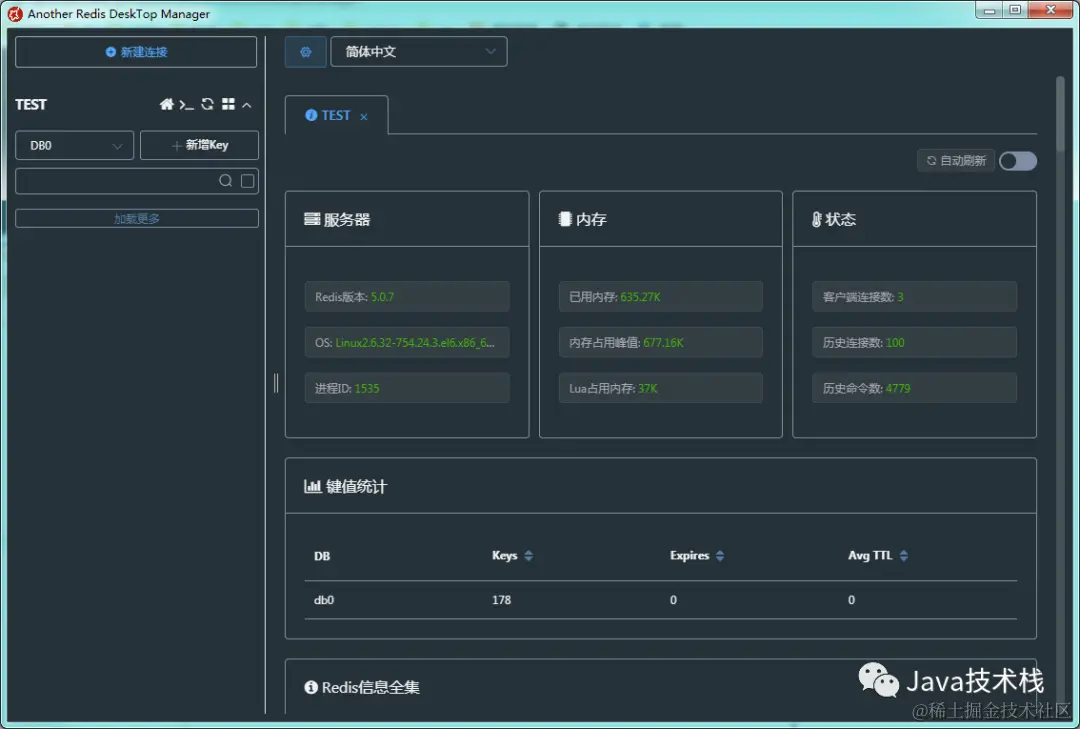Screen dimensions: 1080x729
Task: Click the 内存占用峰值 677.16K field
Action: click(661, 342)
